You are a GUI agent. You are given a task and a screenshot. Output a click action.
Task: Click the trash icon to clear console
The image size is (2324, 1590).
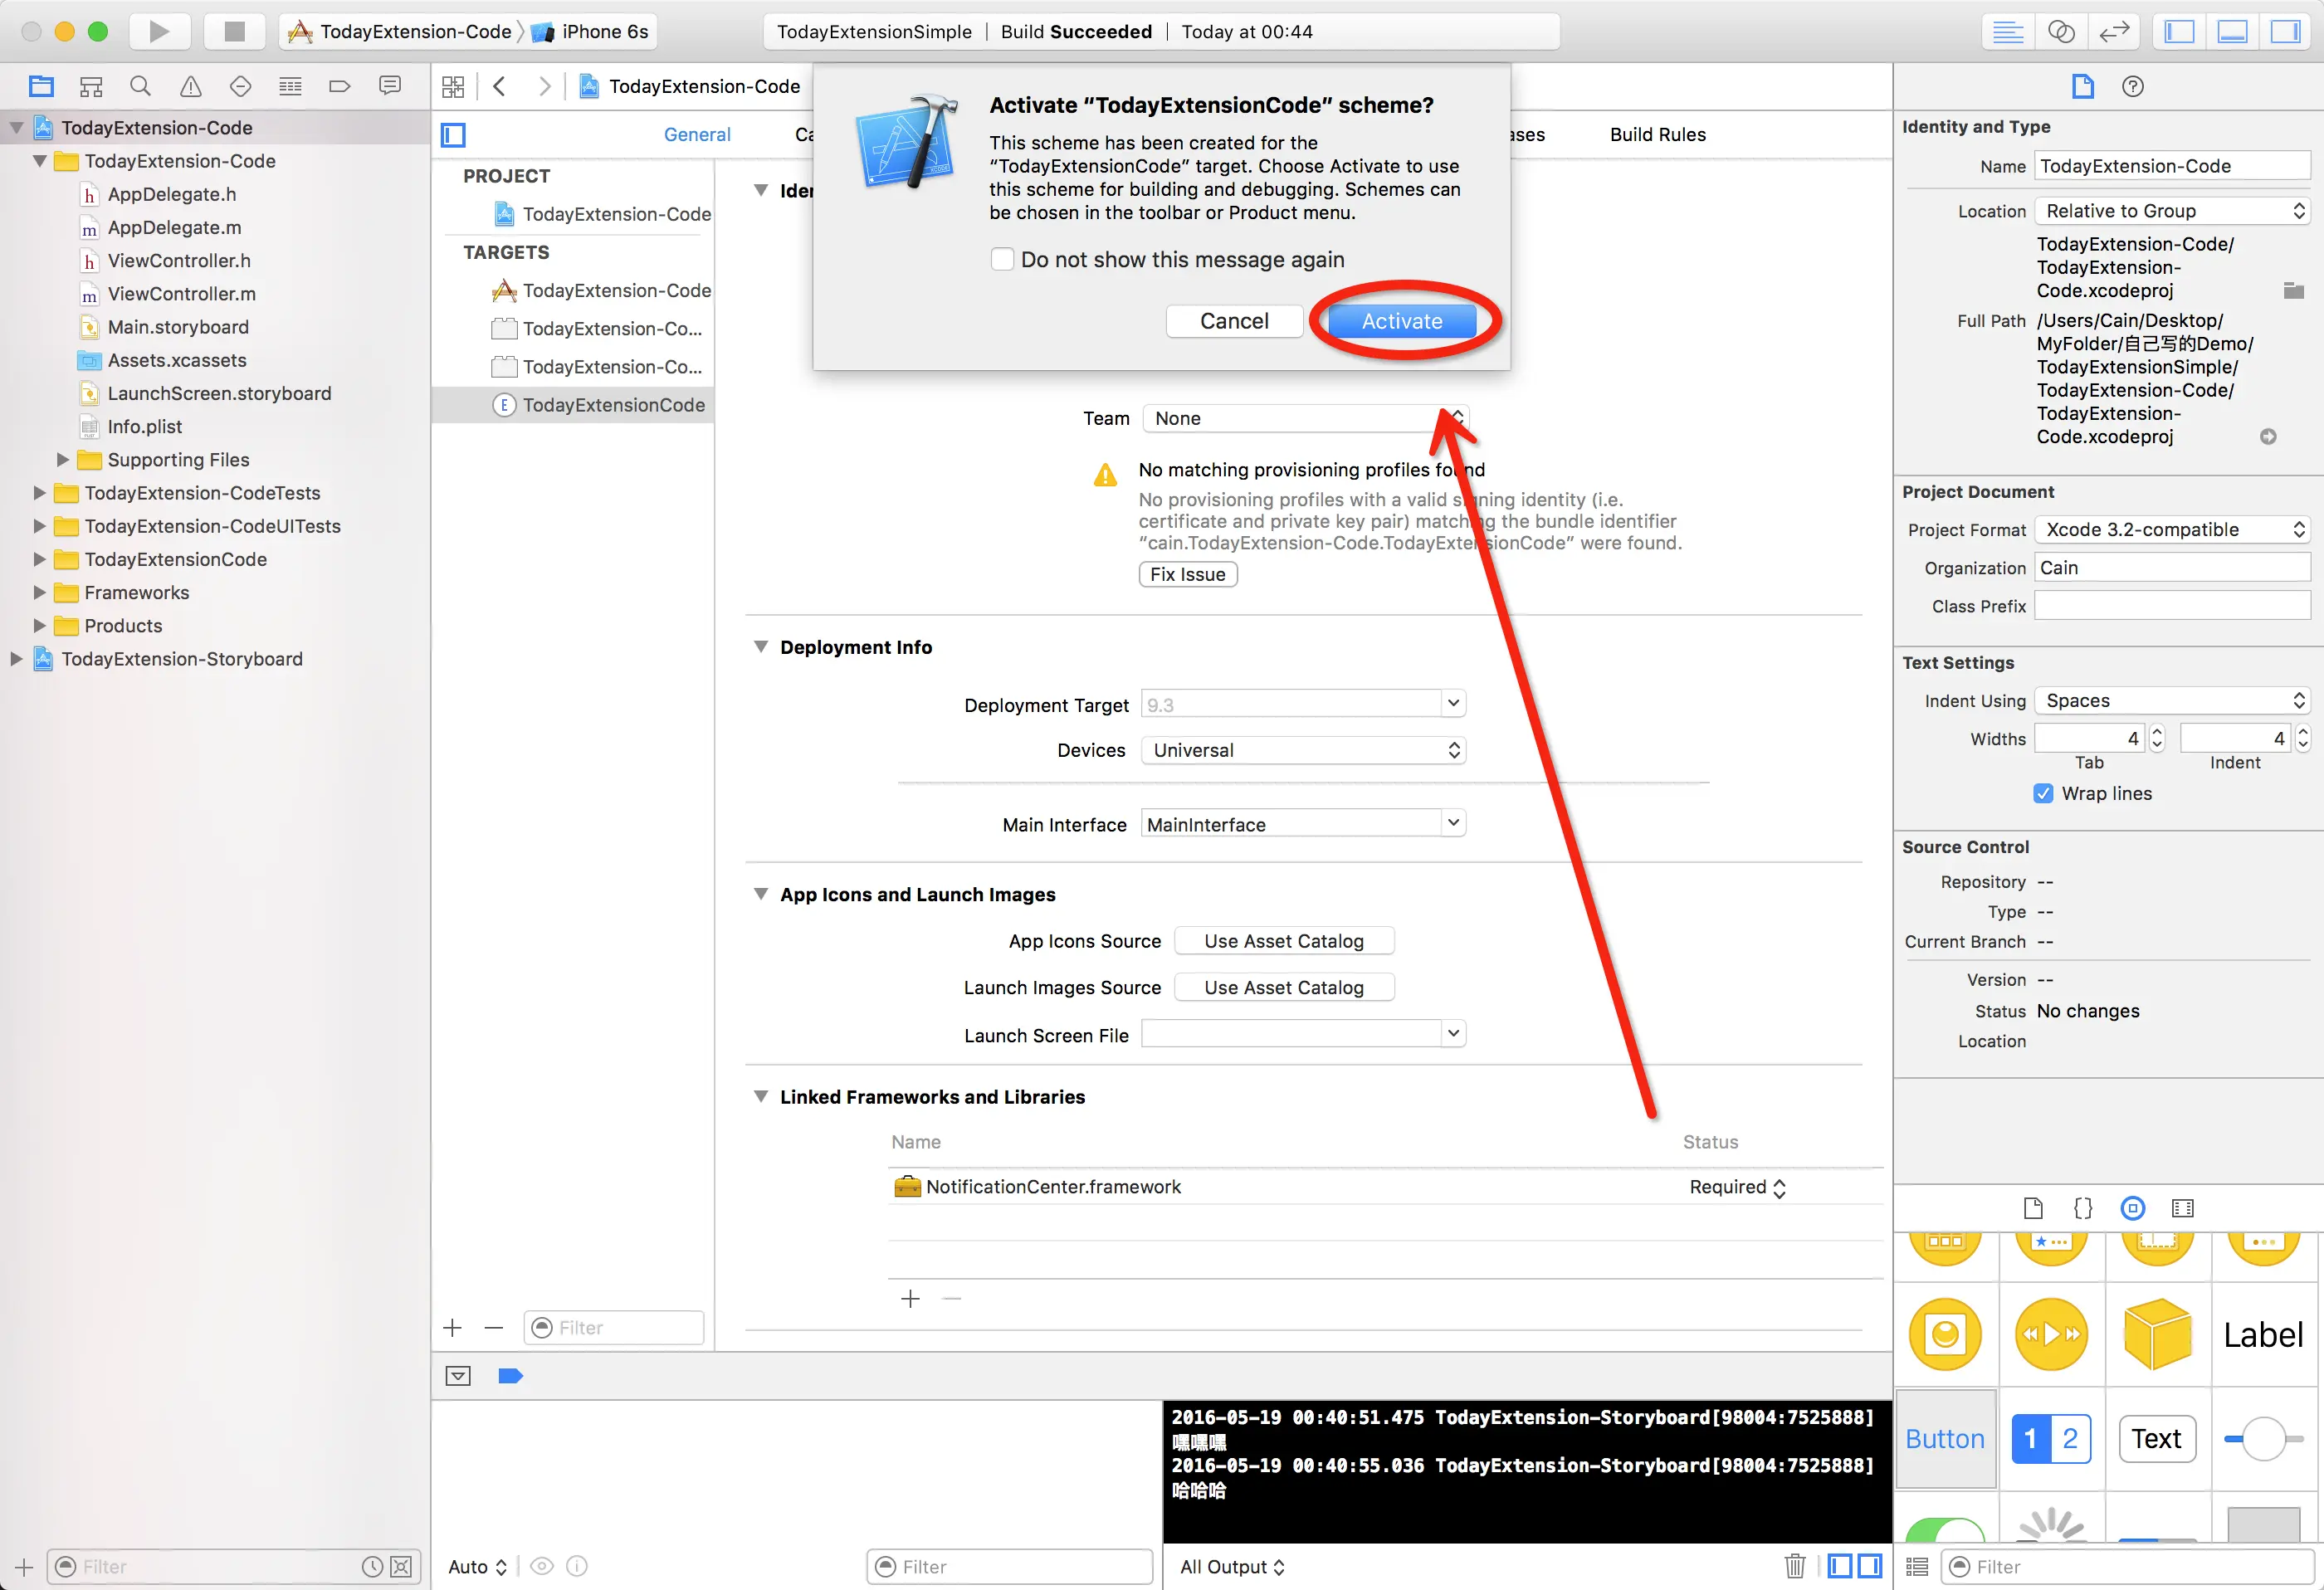click(x=1795, y=1565)
